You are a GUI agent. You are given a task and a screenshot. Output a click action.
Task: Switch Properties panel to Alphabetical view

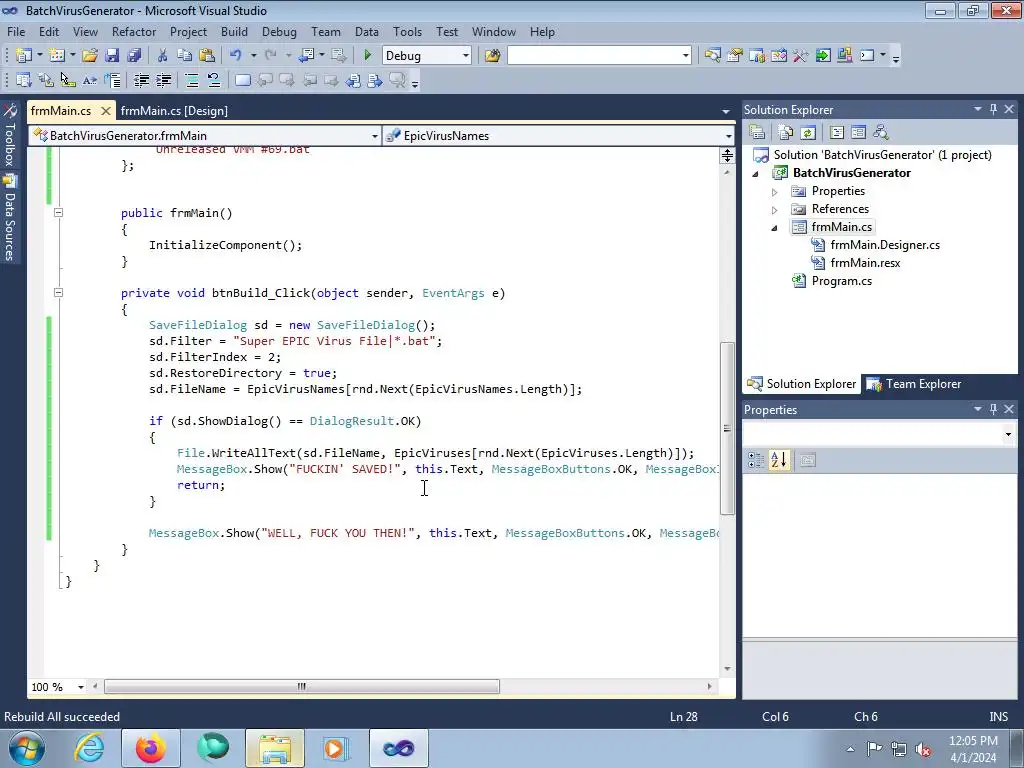pyautogui.click(x=778, y=460)
